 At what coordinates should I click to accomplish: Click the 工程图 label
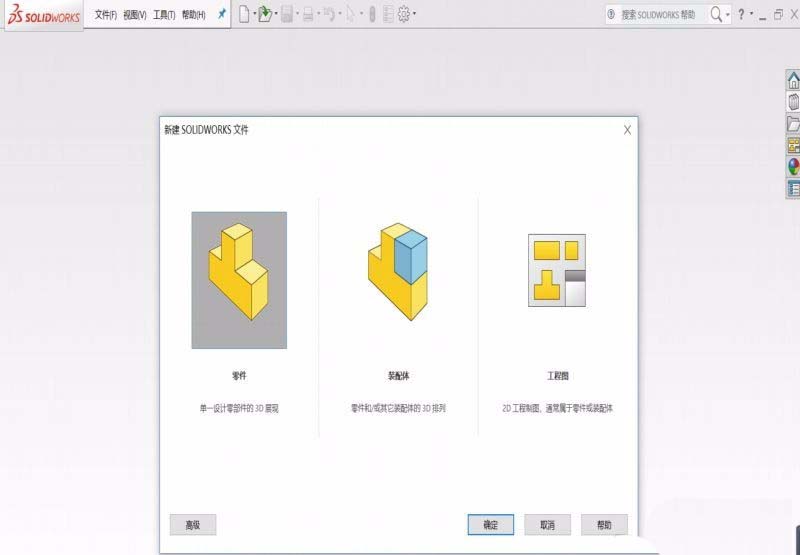pos(557,376)
